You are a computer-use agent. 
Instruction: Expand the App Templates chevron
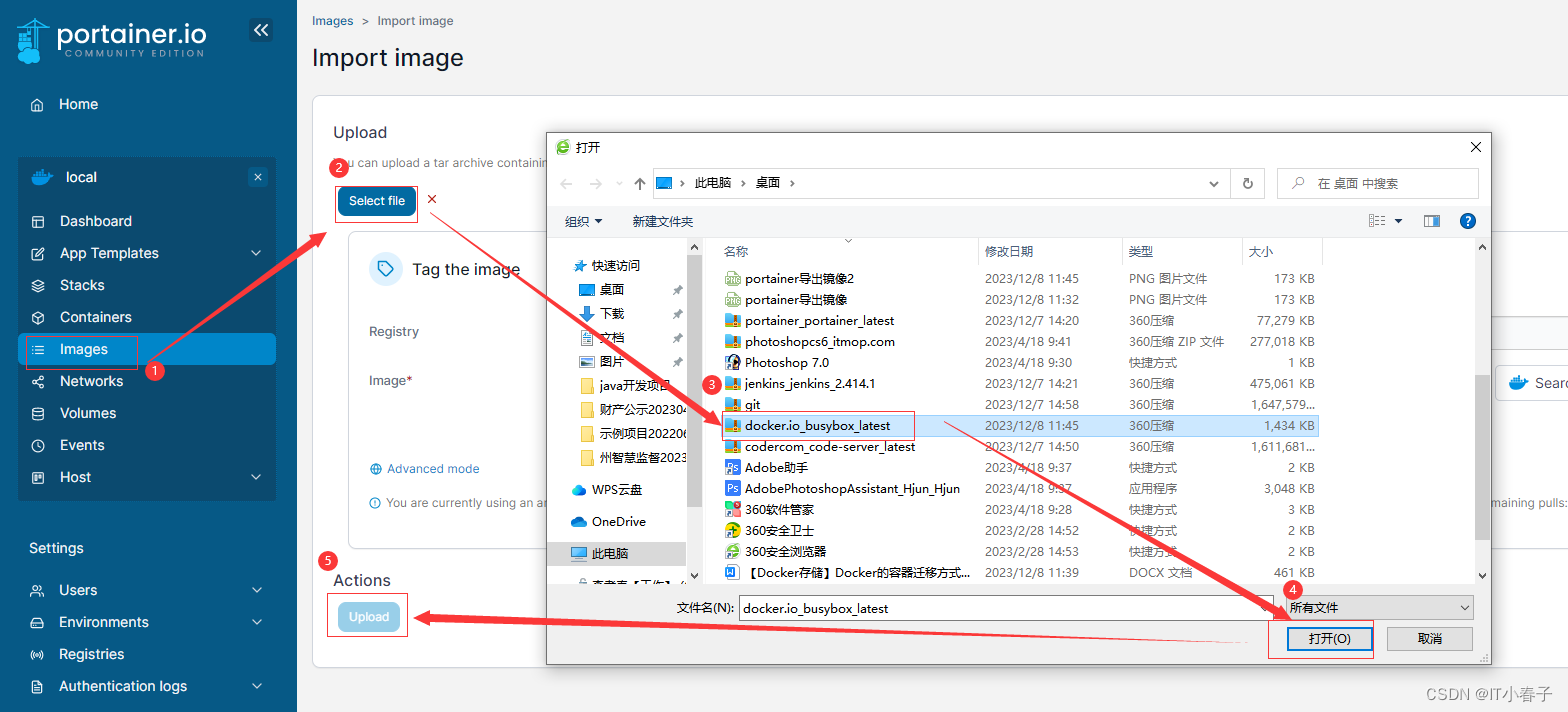(256, 253)
